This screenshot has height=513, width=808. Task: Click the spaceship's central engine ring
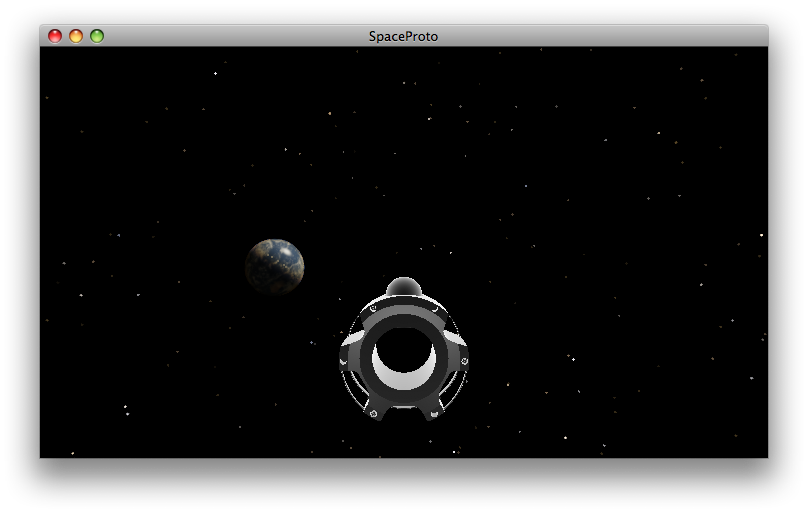(x=404, y=358)
